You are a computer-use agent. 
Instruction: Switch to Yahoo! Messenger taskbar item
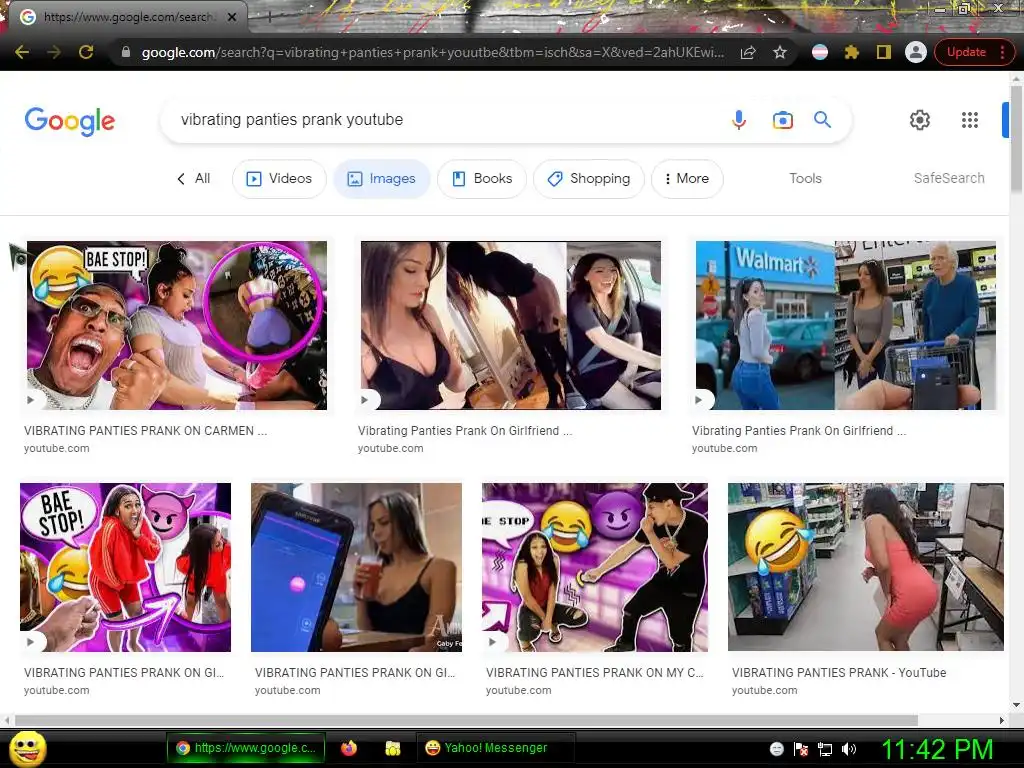495,748
